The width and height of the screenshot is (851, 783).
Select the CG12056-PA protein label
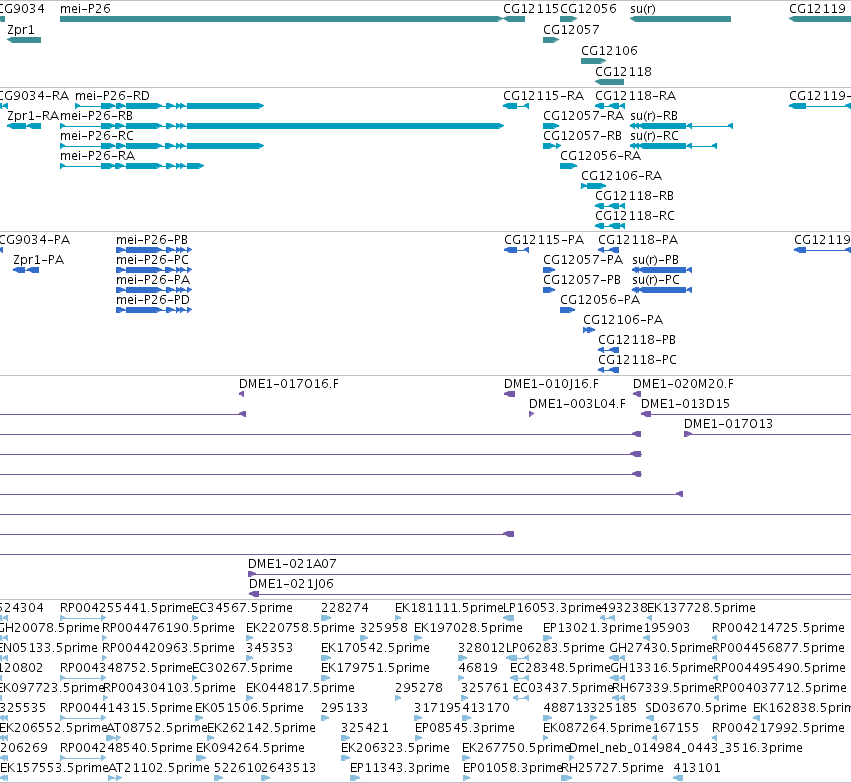coord(600,300)
